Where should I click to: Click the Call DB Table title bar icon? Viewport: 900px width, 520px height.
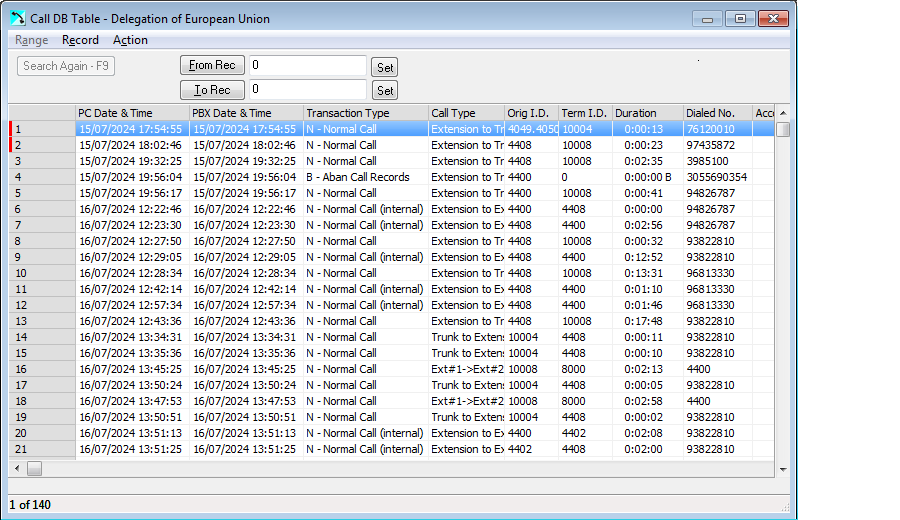[x=18, y=19]
